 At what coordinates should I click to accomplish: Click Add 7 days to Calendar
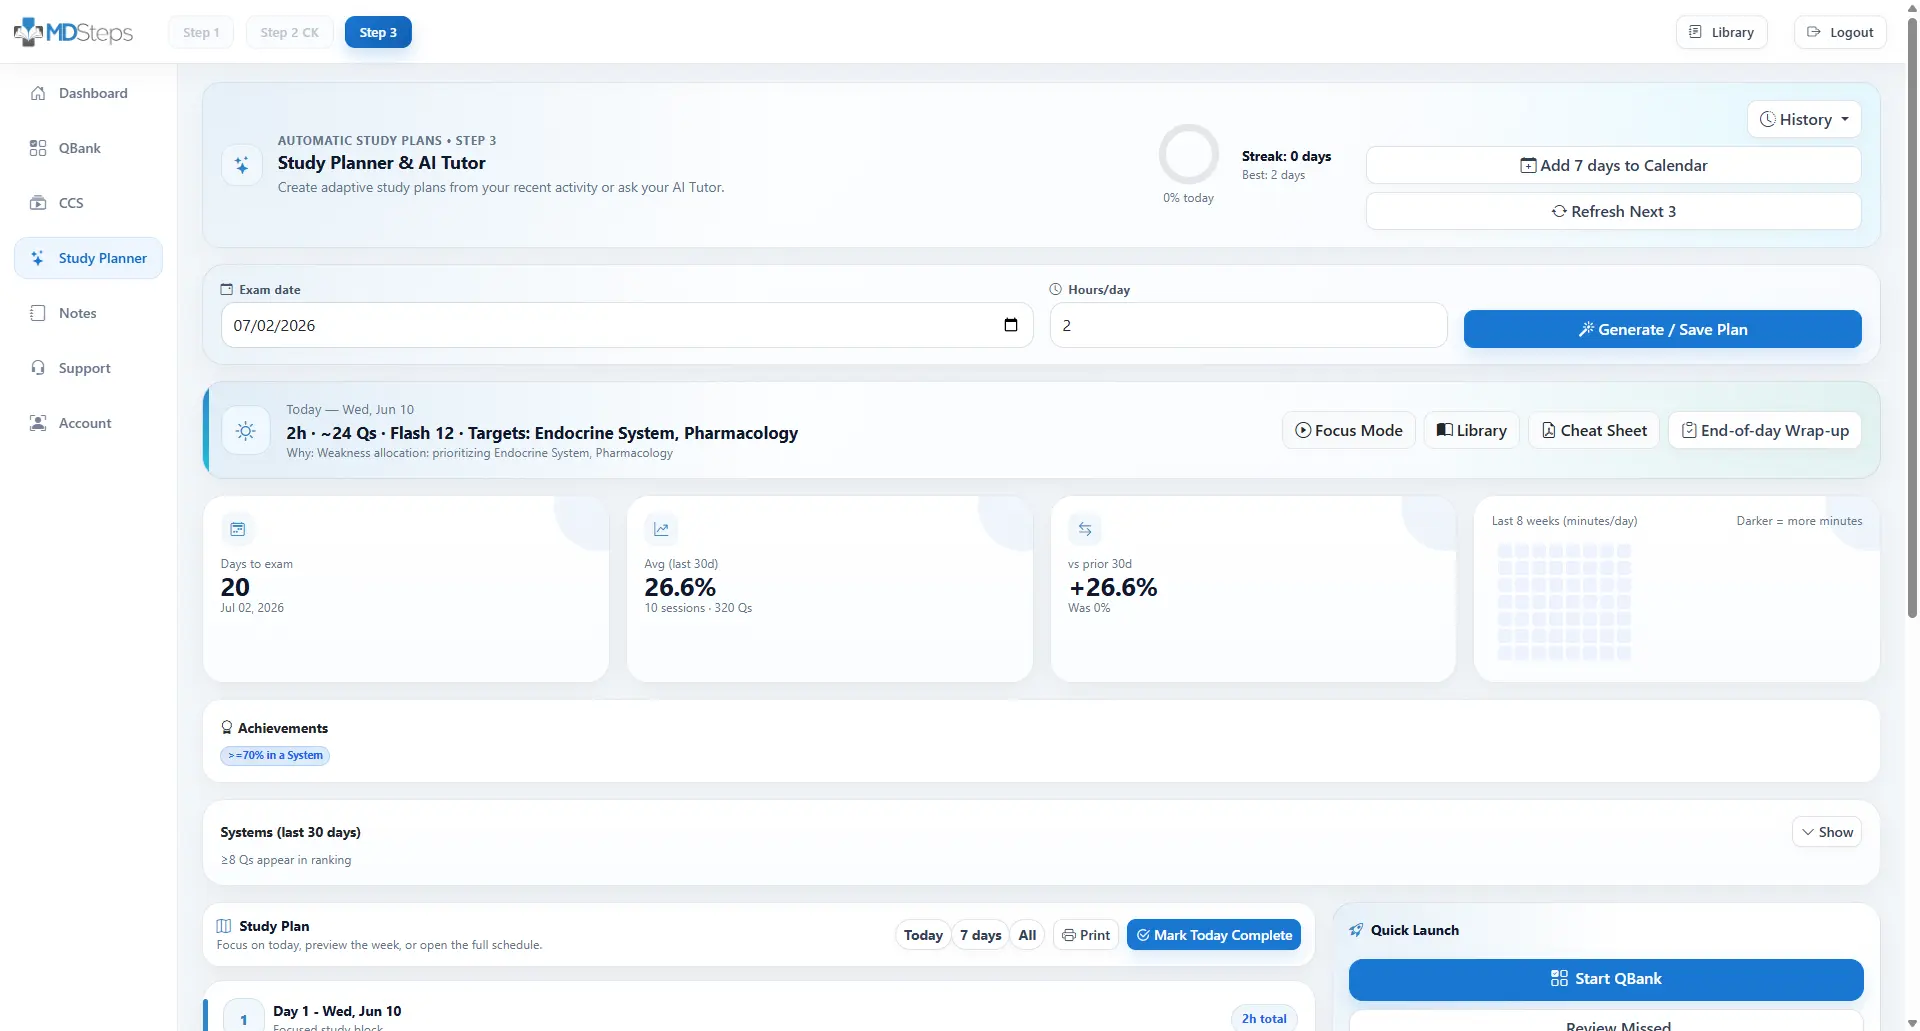coord(1613,165)
